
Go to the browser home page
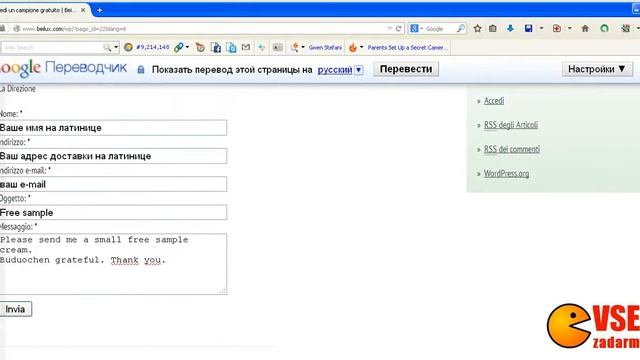tap(585, 28)
